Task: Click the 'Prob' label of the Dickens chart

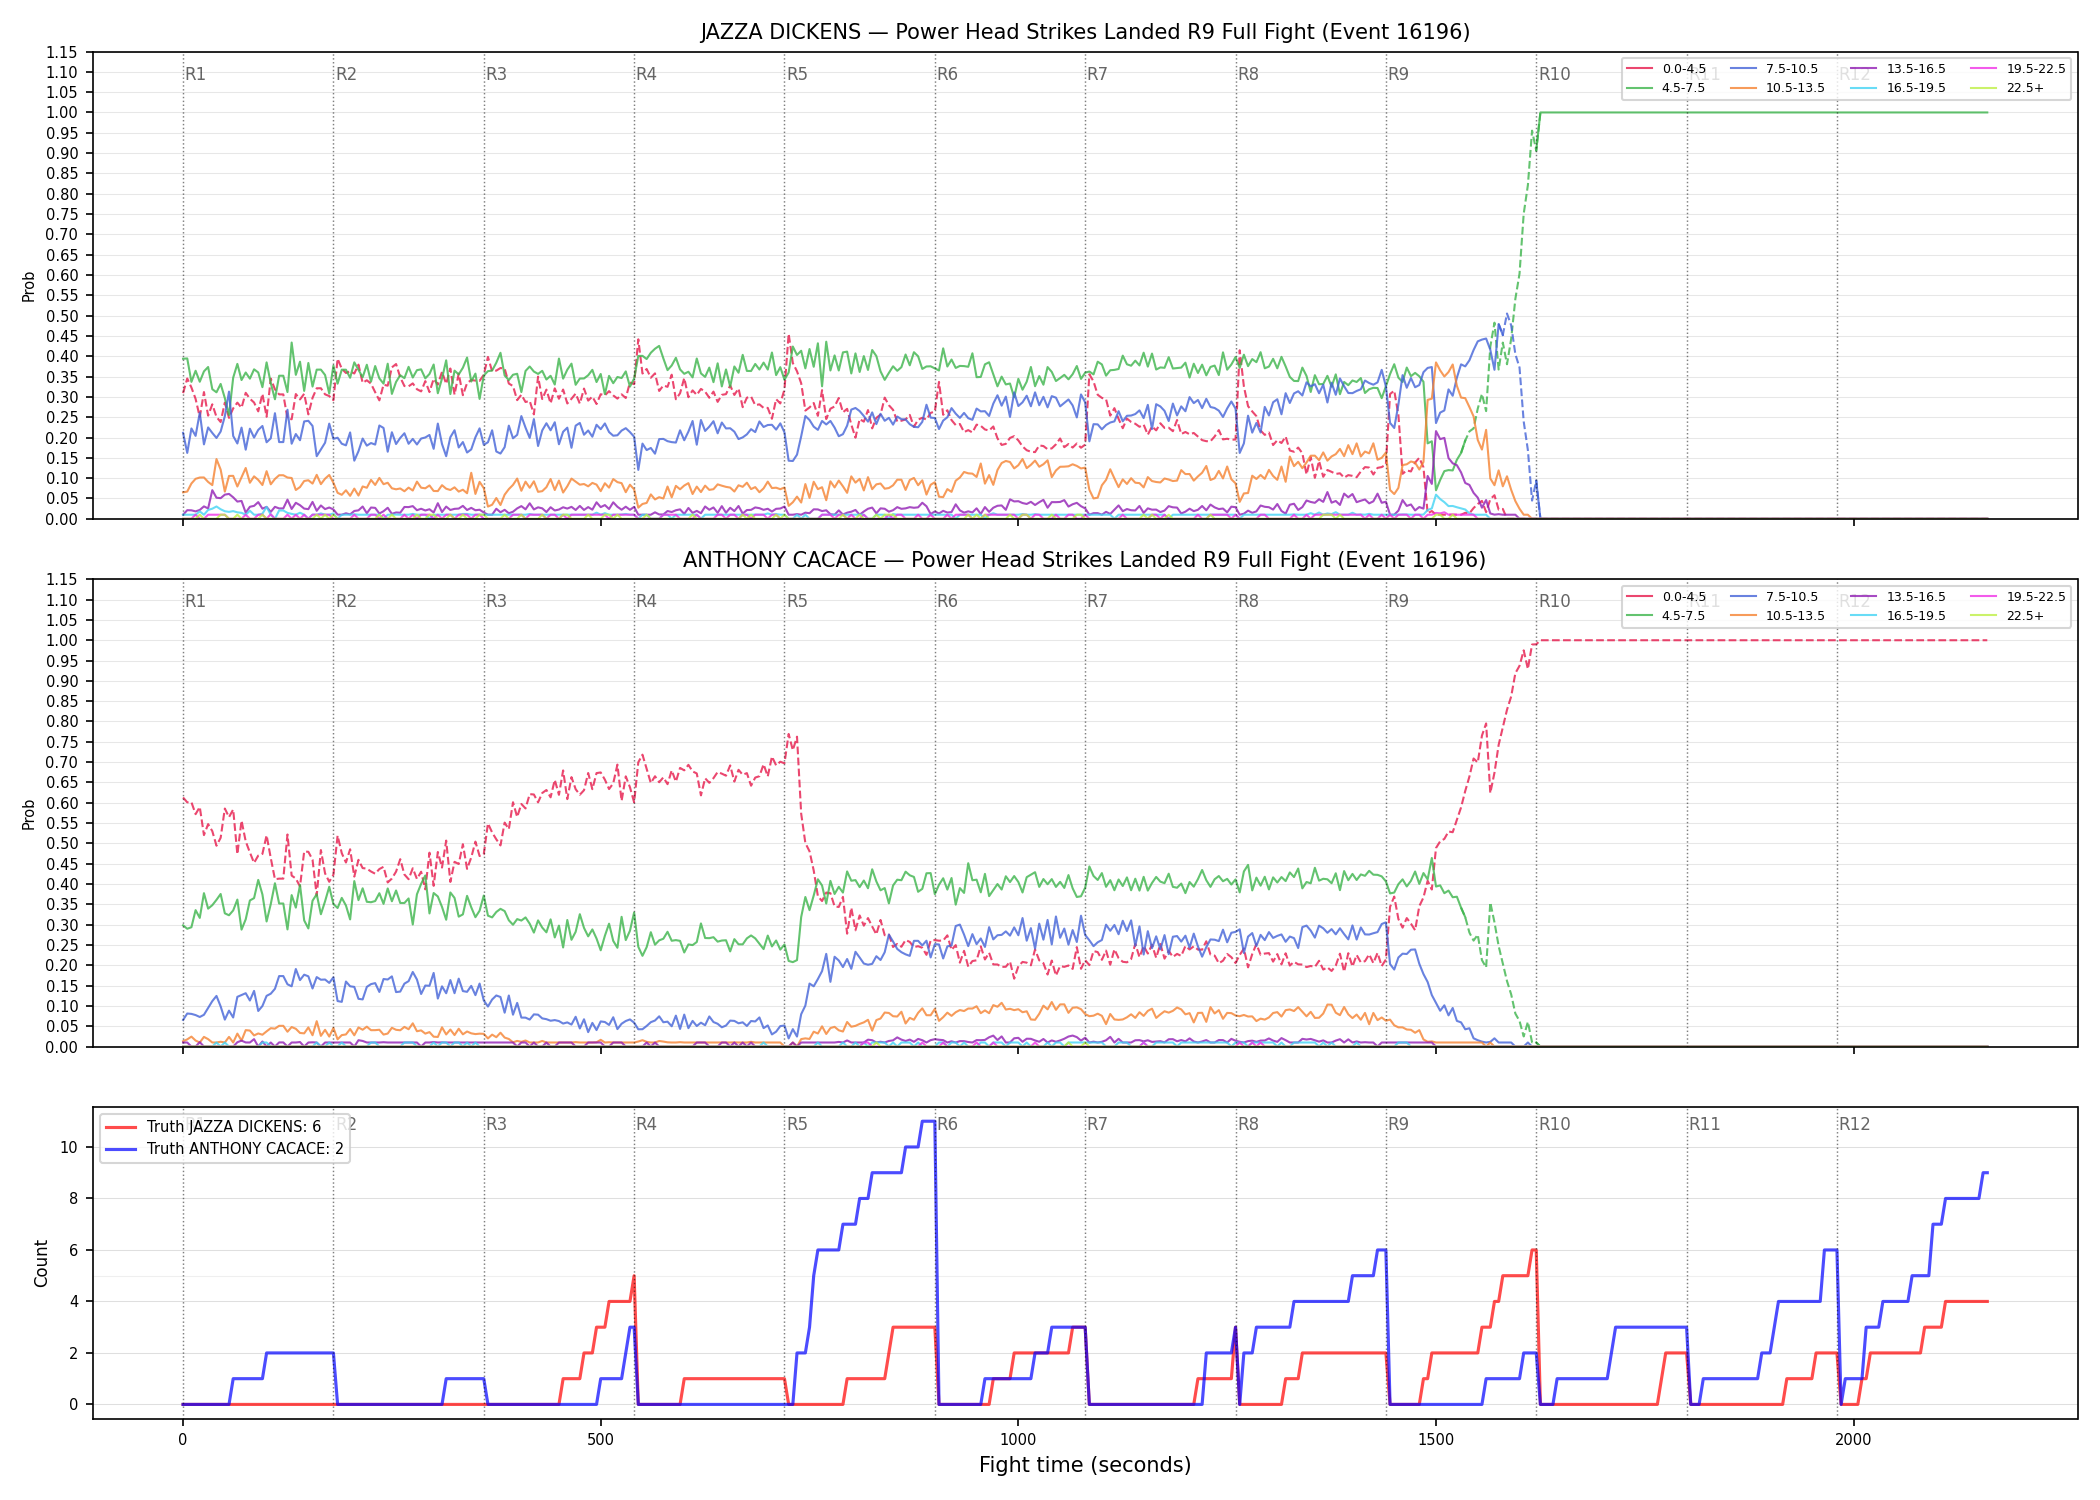Action: (x=29, y=286)
